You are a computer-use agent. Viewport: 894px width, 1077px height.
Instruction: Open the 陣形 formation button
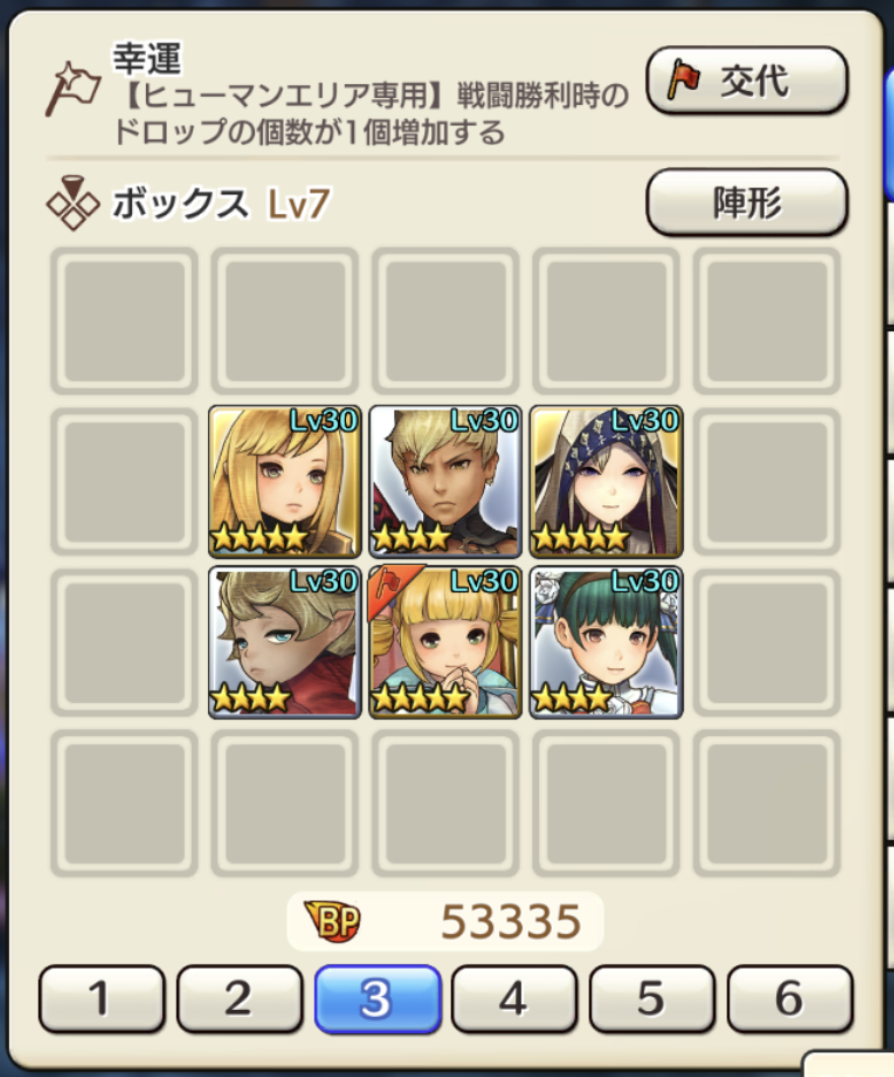[x=747, y=202]
